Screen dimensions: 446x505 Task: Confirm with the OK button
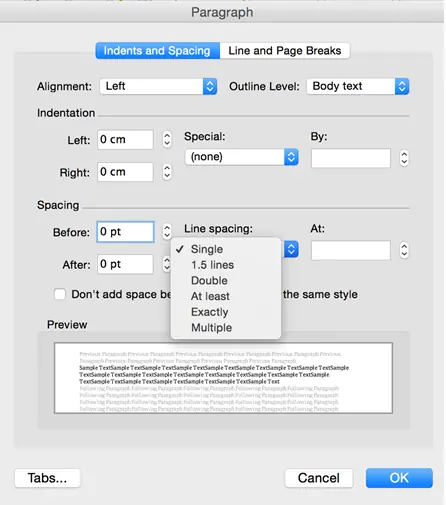coord(399,478)
